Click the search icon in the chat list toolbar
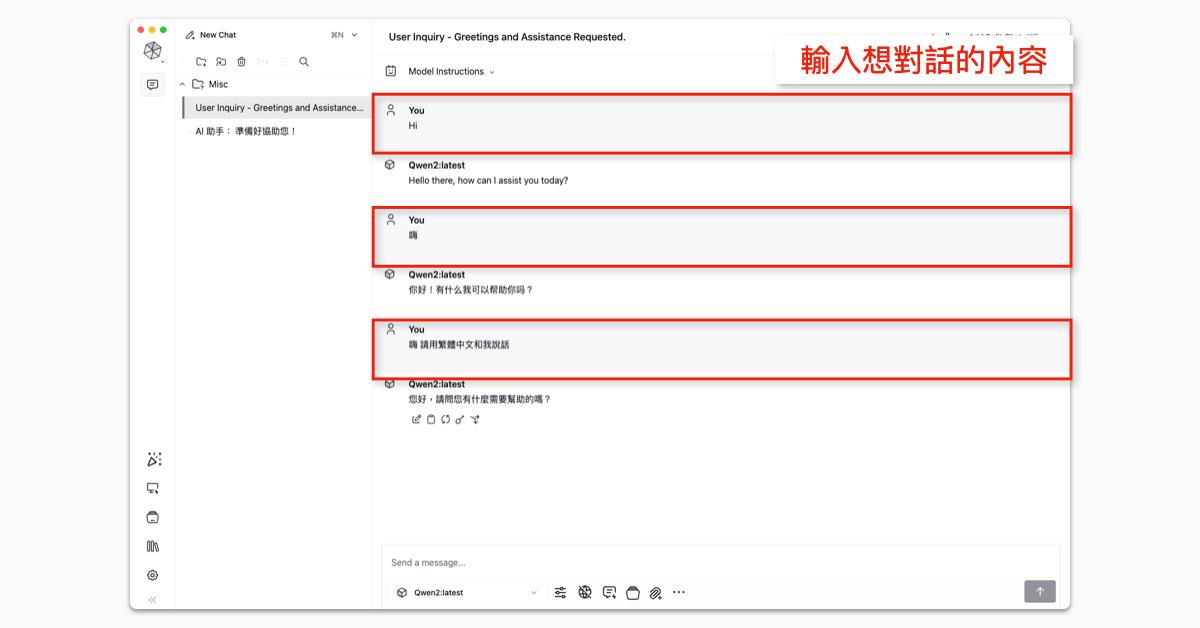This screenshot has width=1200, height=628. 304,62
